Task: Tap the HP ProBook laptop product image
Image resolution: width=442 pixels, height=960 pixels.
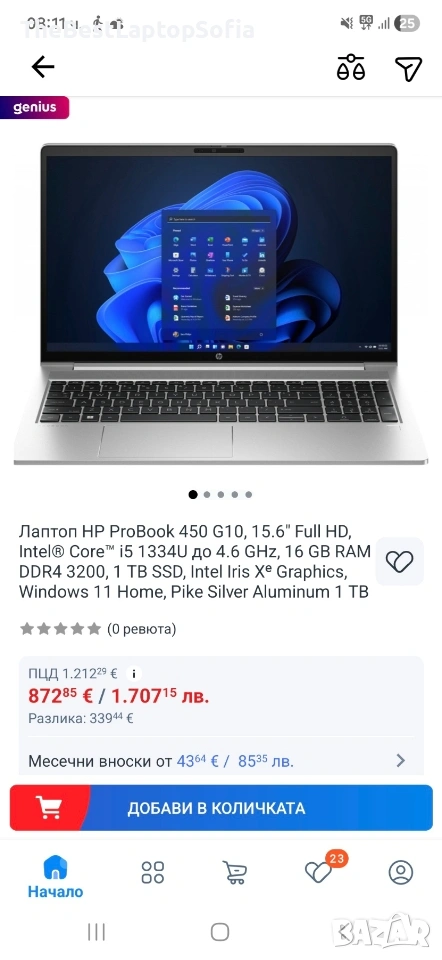Action: click(x=220, y=304)
